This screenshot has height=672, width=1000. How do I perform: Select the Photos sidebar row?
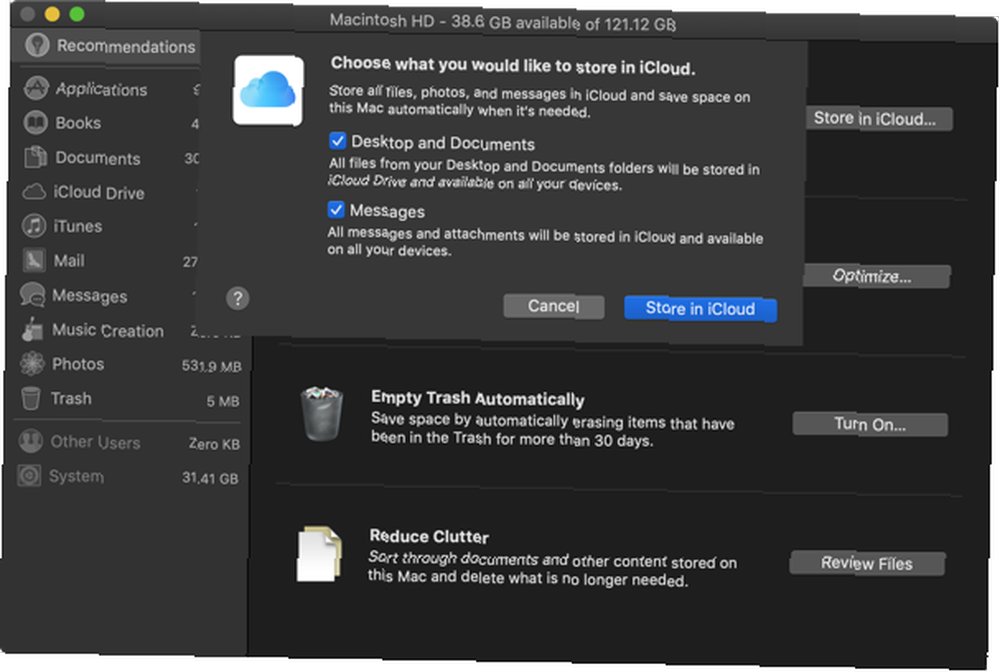129,364
